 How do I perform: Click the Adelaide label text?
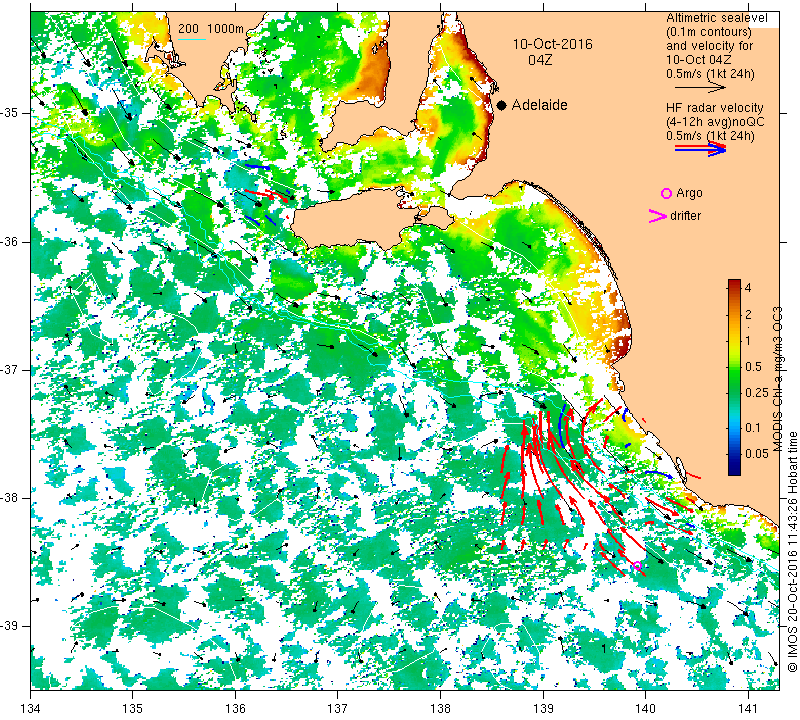[539, 105]
